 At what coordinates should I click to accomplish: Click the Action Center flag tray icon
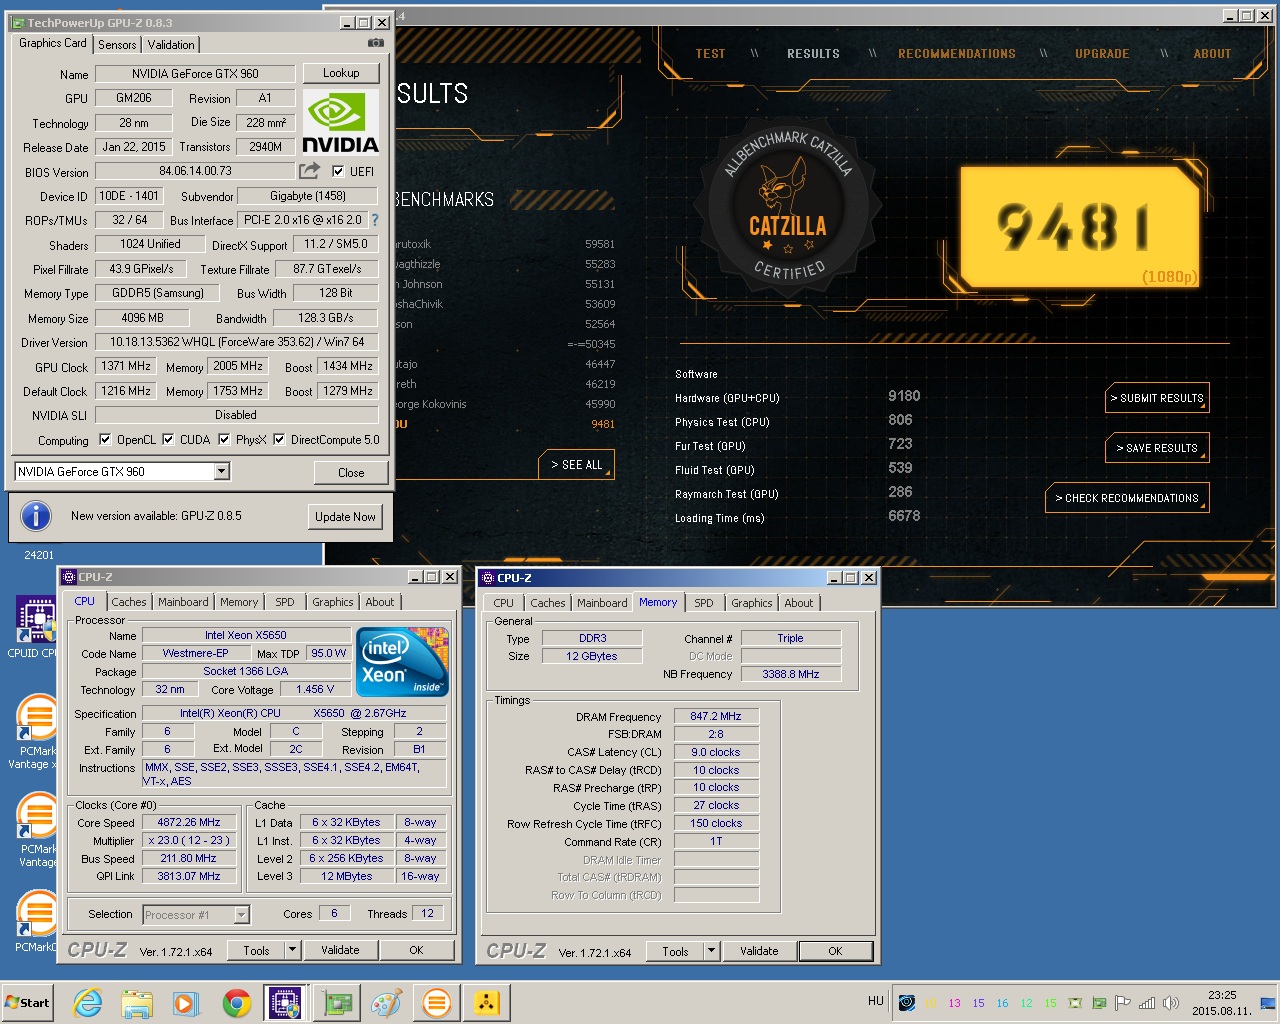click(x=1123, y=1003)
